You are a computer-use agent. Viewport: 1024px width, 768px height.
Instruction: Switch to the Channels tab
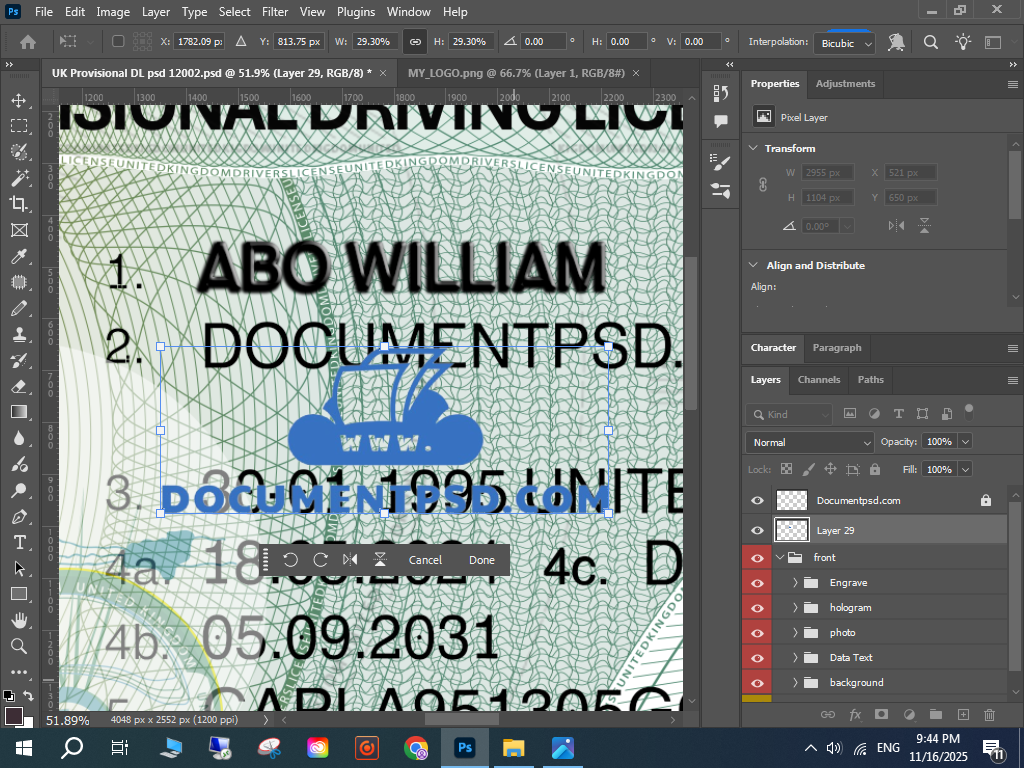pos(818,380)
